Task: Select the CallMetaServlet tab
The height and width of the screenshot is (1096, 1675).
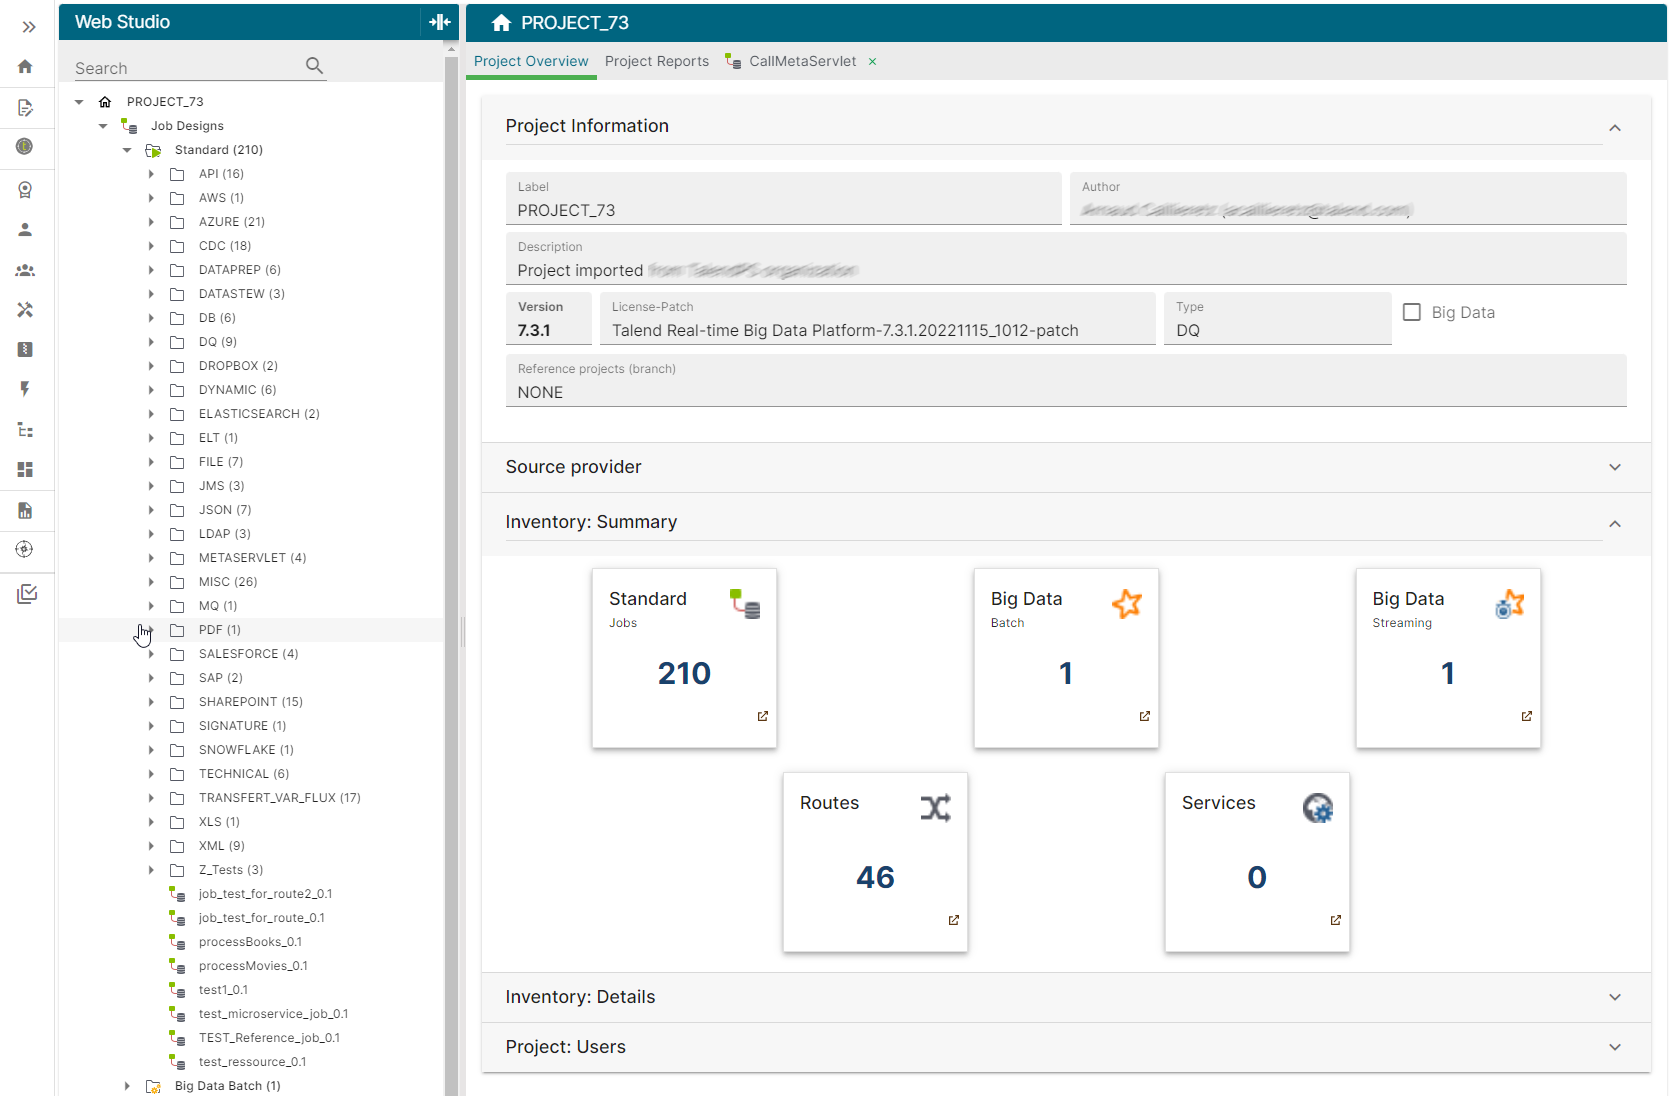Action: [802, 61]
